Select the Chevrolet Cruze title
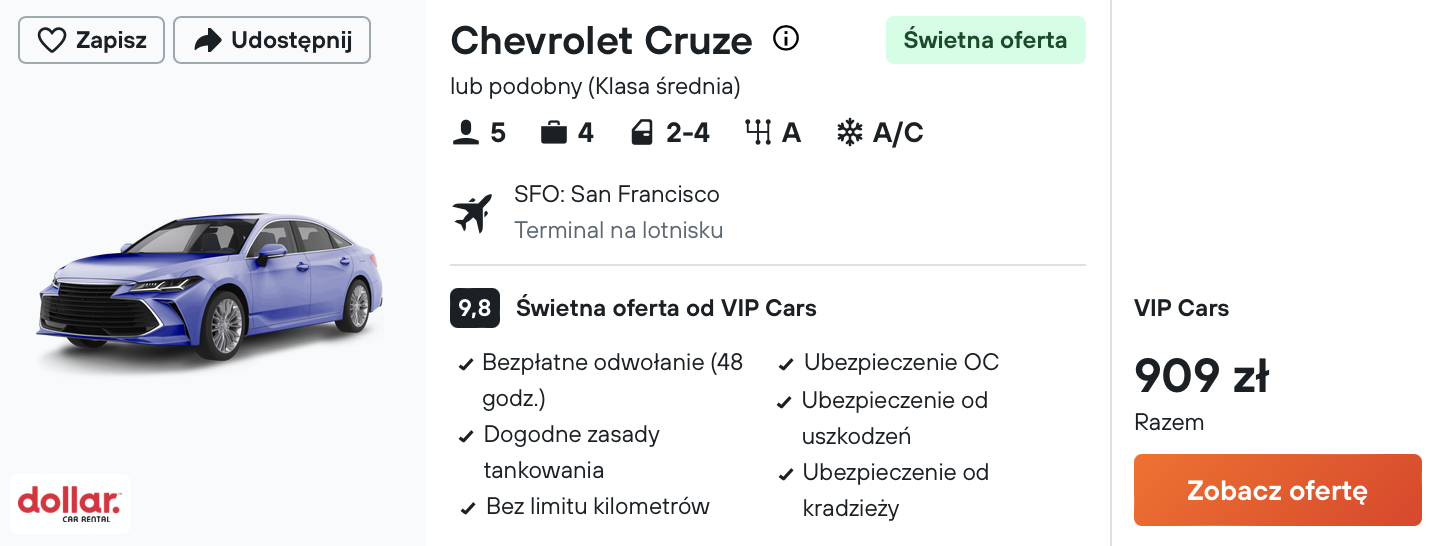The height and width of the screenshot is (546, 1436). pyautogui.click(x=601, y=40)
